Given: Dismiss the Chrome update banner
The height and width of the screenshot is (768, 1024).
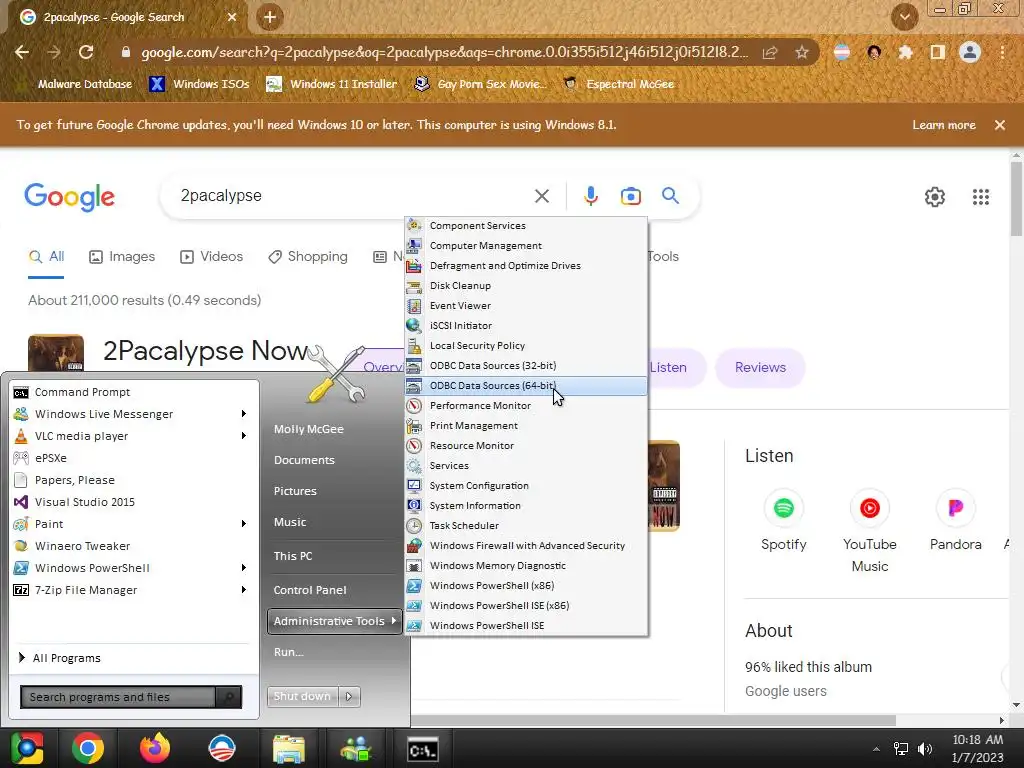Looking at the screenshot, I should (x=1000, y=125).
